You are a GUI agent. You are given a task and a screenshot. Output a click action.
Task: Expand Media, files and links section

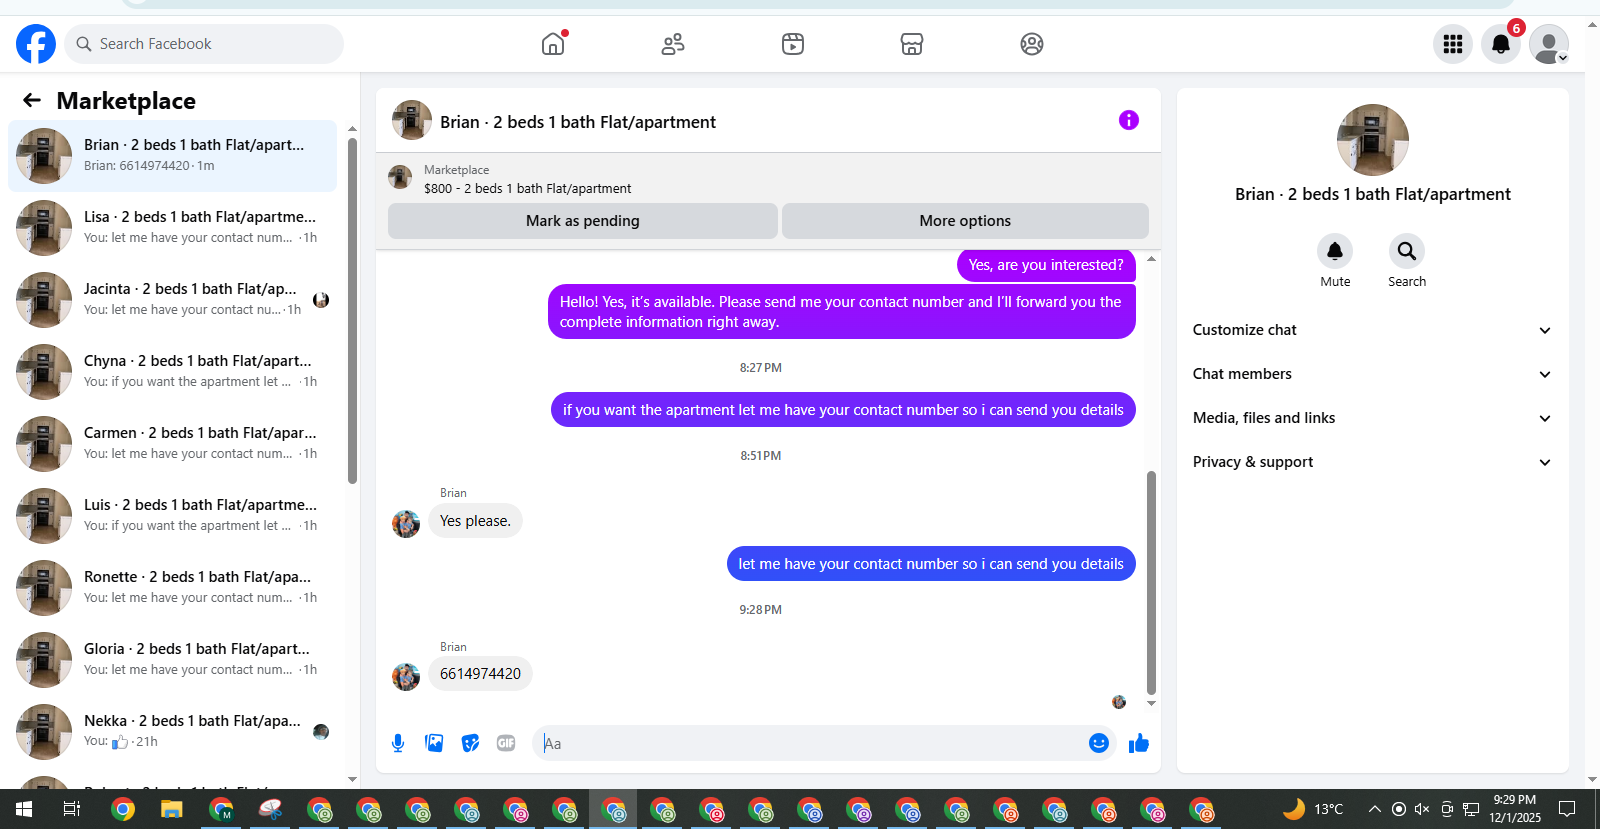1372,418
